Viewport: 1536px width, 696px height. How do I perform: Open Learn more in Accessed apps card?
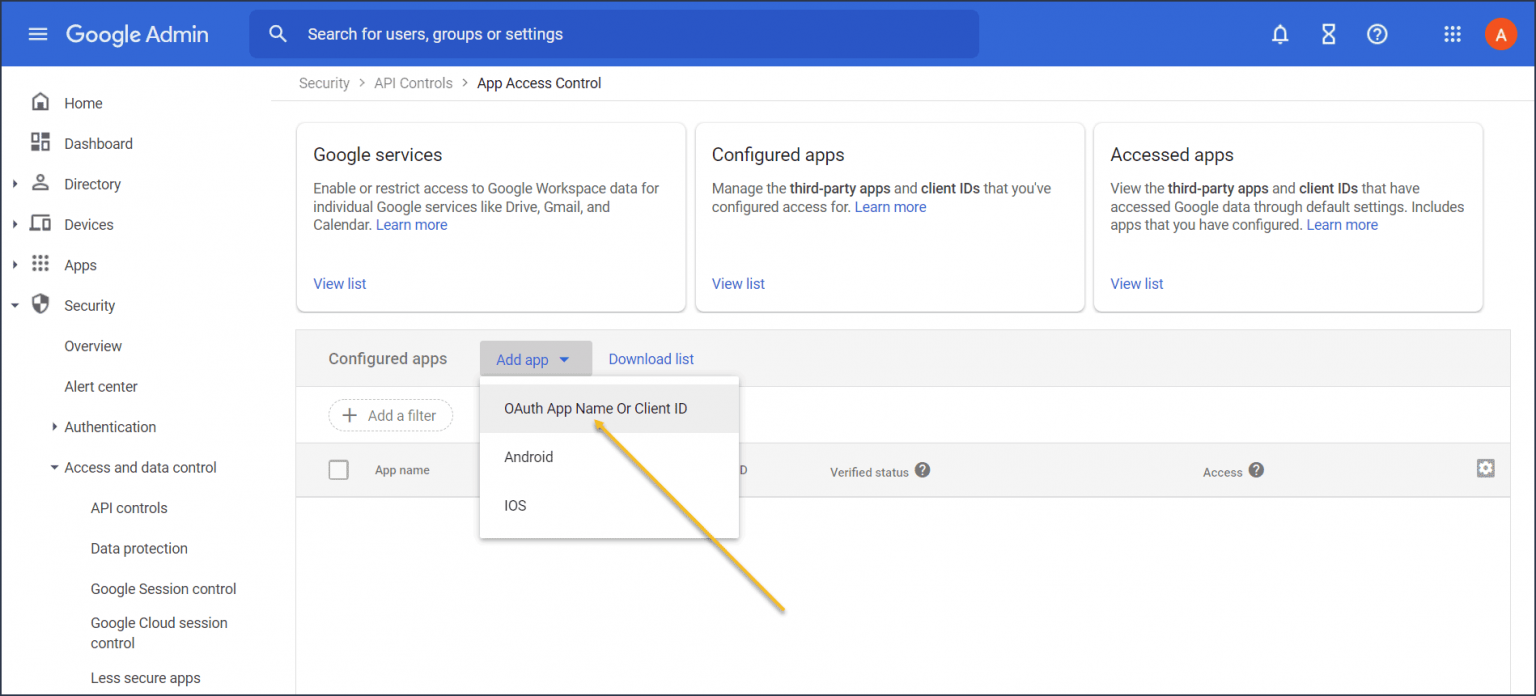(x=1342, y=225)
